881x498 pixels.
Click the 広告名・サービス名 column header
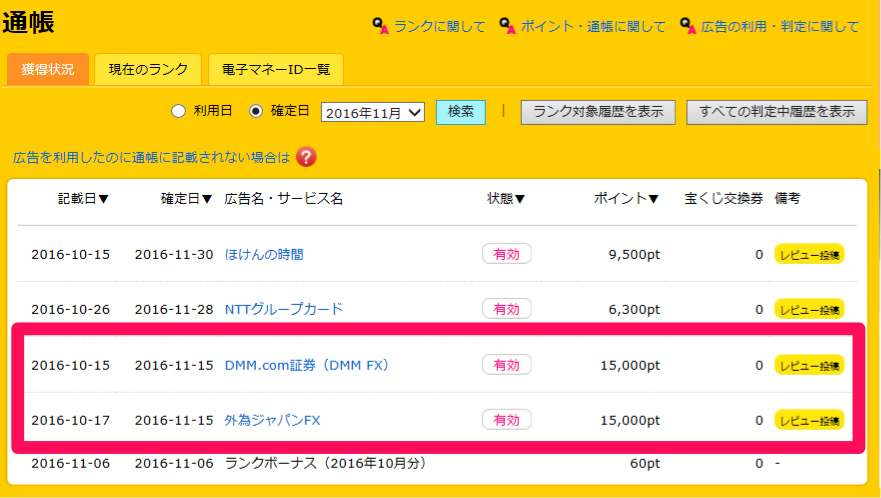[284, 198]
